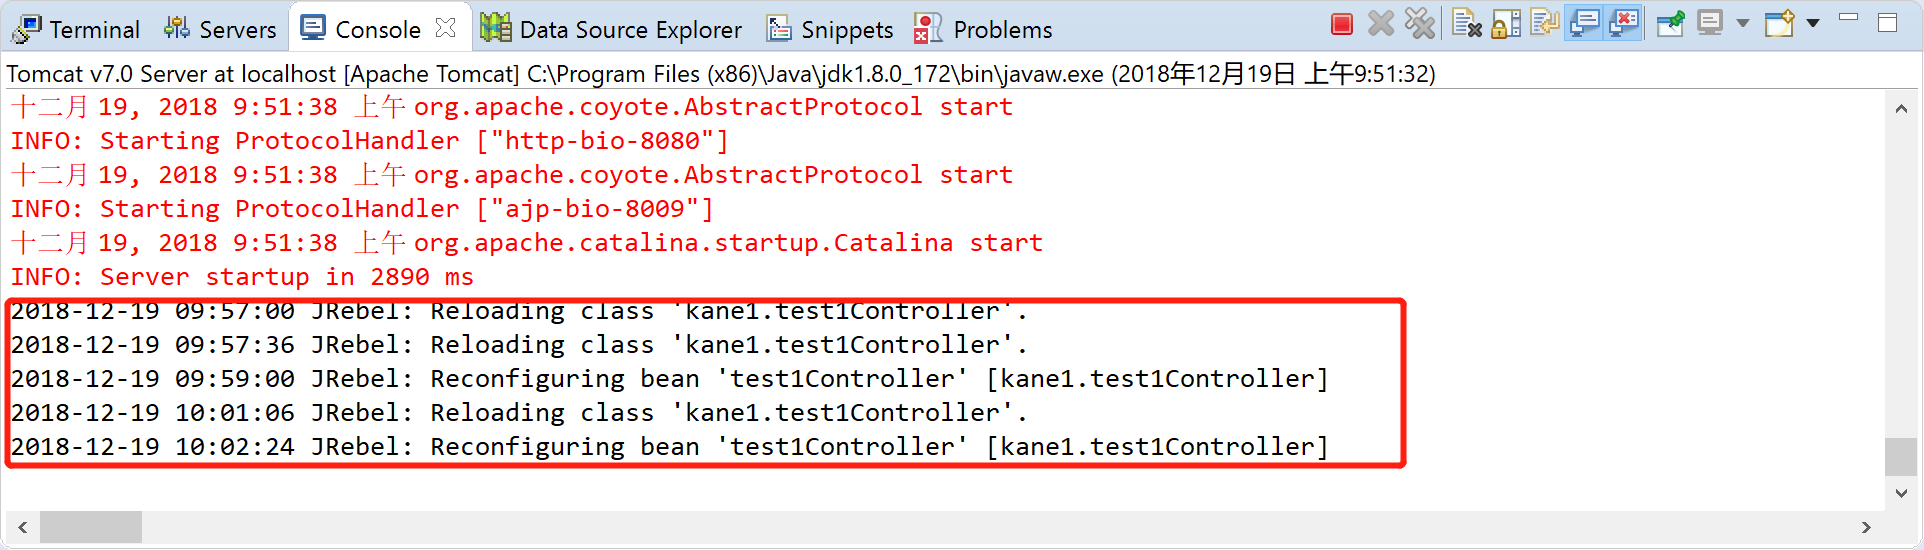The height and width of the screenshot is (550, 1924).
Task: Click the Remove Launch icon
Action: [1381, 24]
